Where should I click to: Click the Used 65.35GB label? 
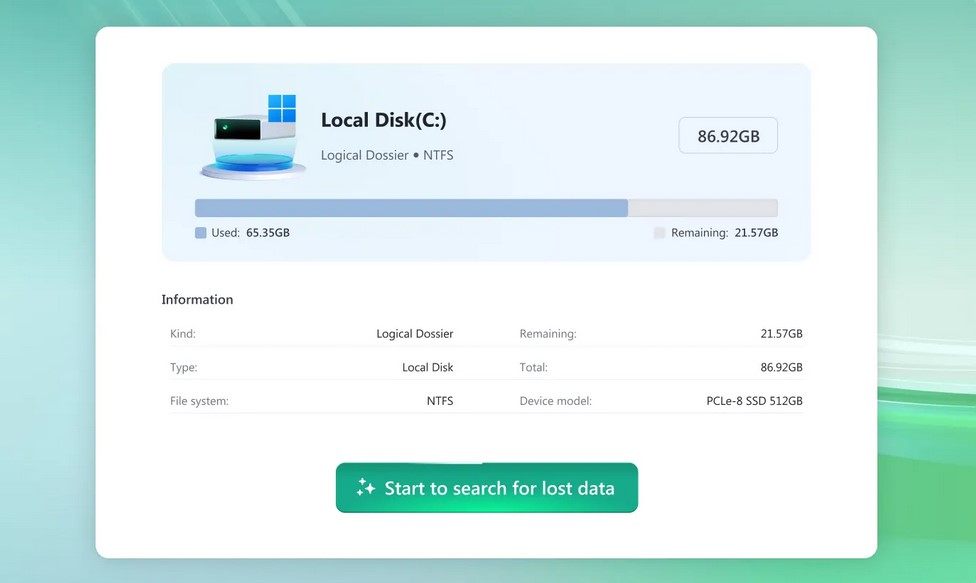tap(250, 233)
